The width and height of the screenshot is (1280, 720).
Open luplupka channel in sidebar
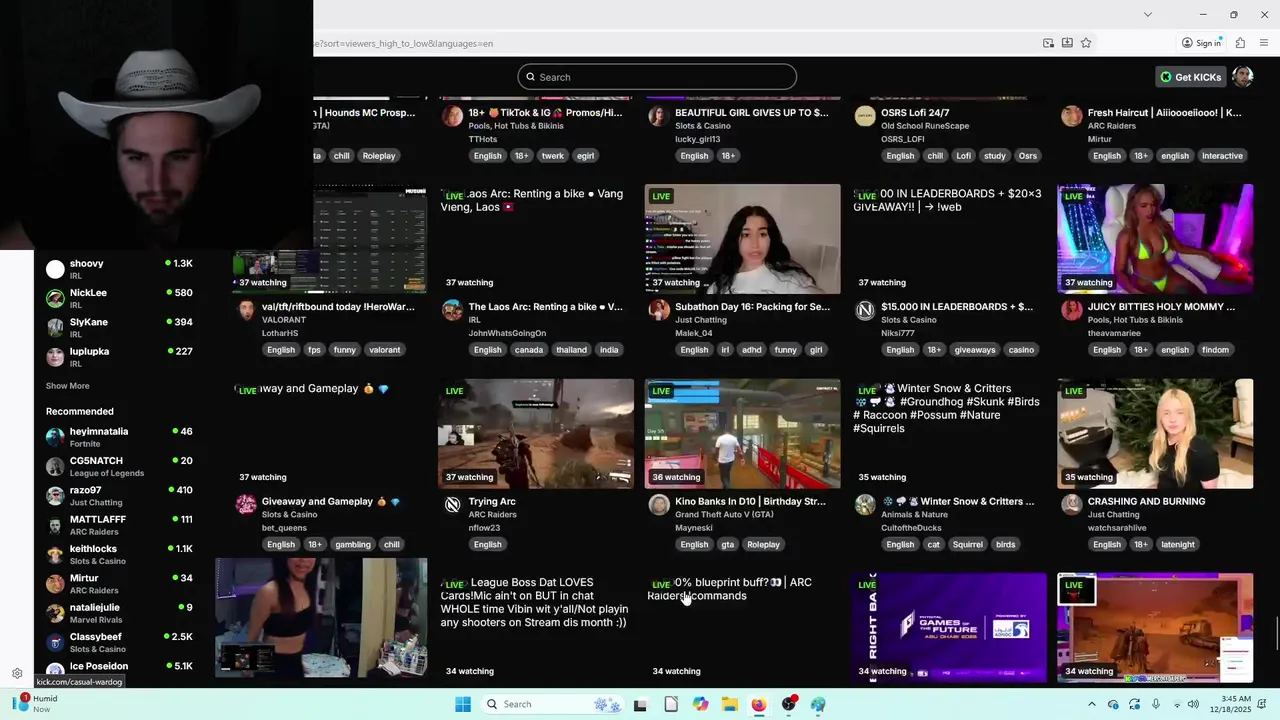point(119,357)
